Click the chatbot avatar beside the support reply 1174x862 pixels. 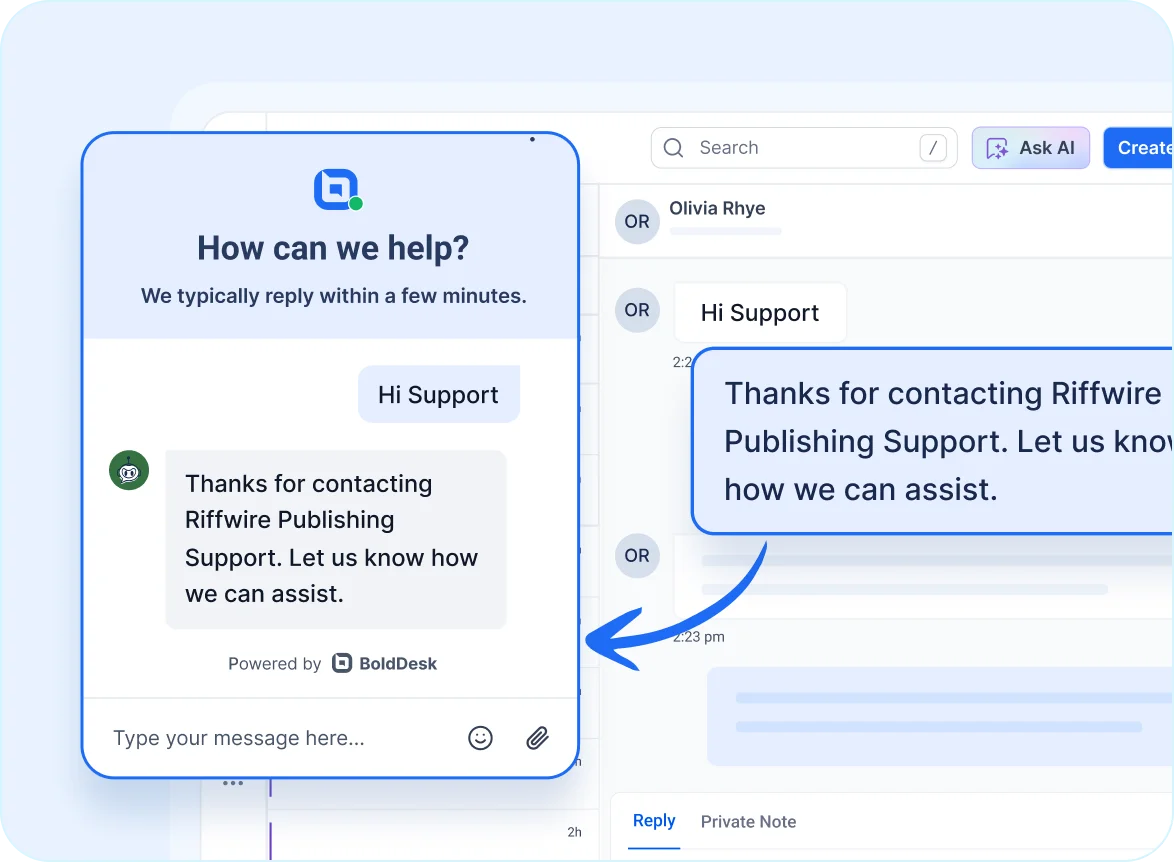pyautogui.click(x=128, y=470)
